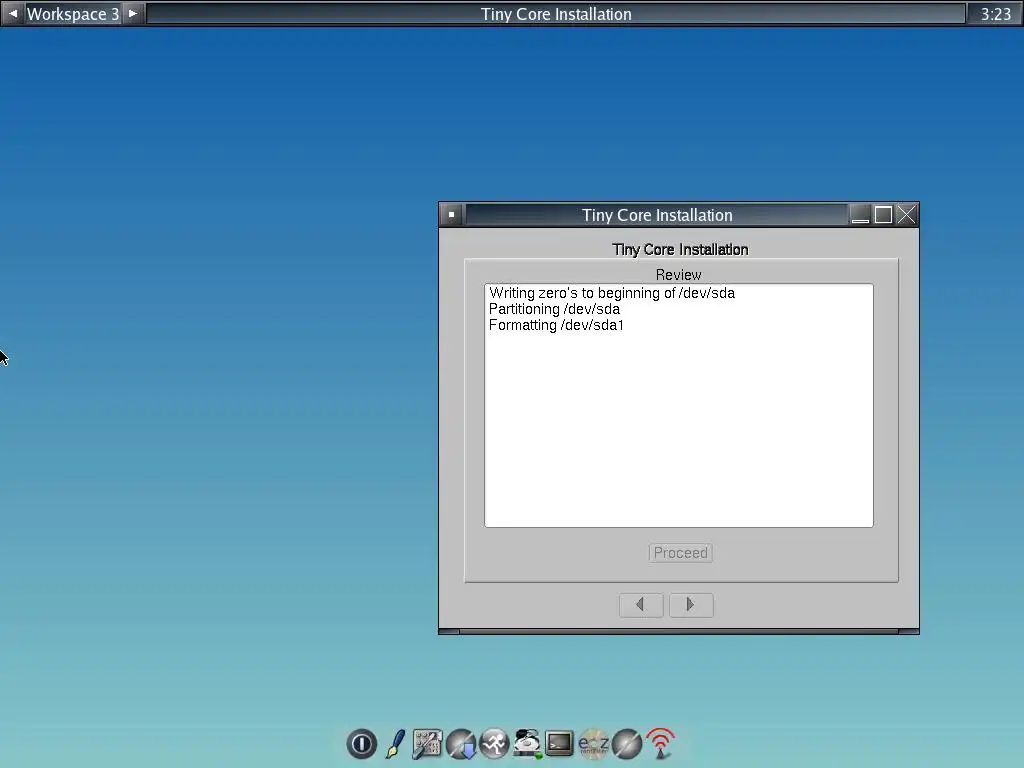Click the Review heading label

[679, 275]
